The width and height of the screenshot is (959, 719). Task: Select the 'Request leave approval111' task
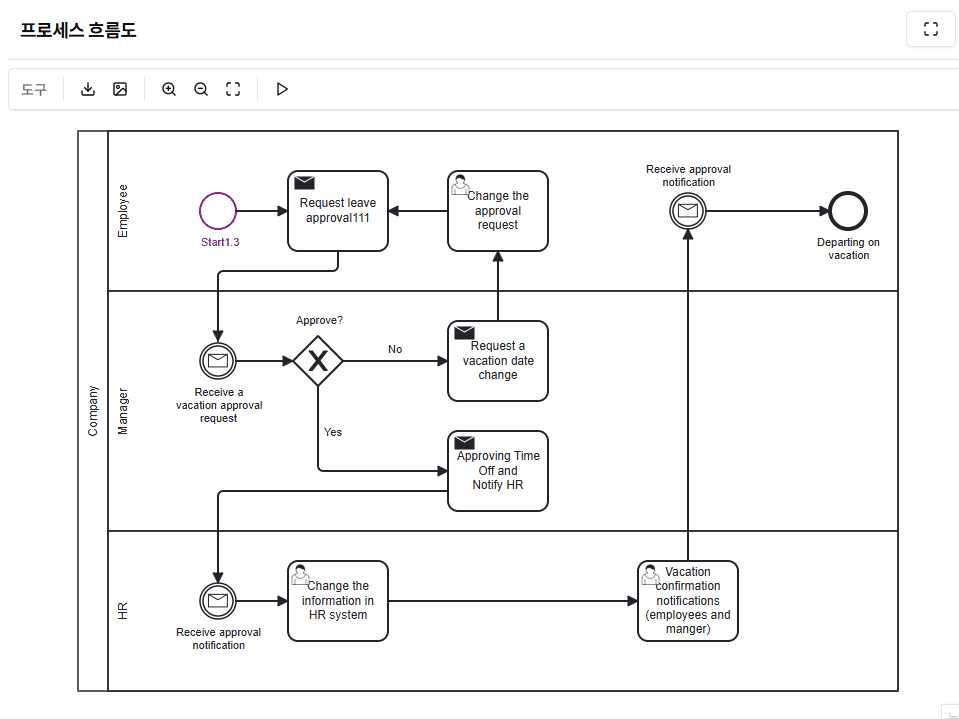[338, 211]
